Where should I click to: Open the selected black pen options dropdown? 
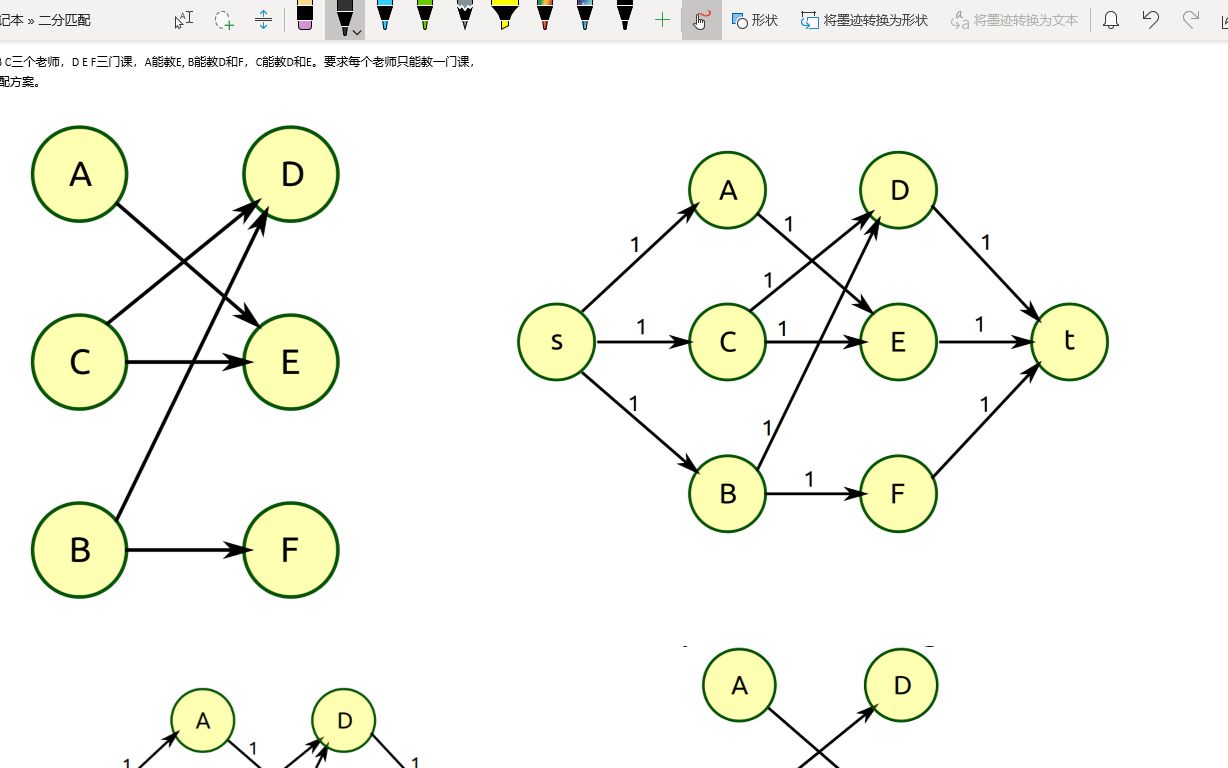[x=357, y=32]
